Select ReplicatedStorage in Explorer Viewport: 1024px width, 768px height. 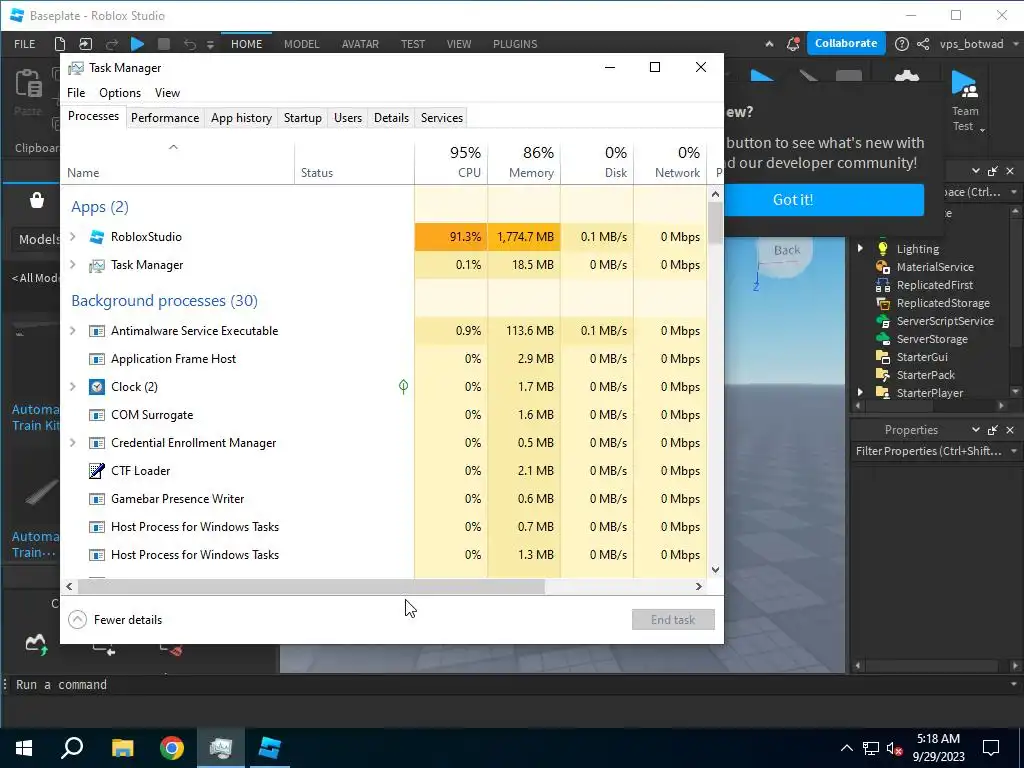[942, 303]
